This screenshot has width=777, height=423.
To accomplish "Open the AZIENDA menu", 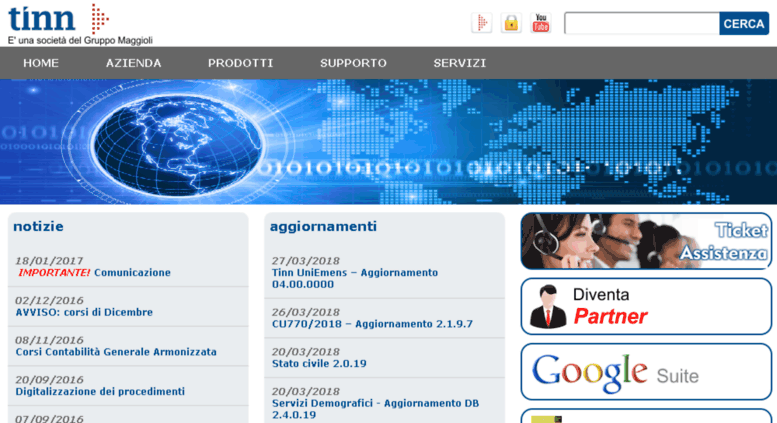I will tap(133, 63).
